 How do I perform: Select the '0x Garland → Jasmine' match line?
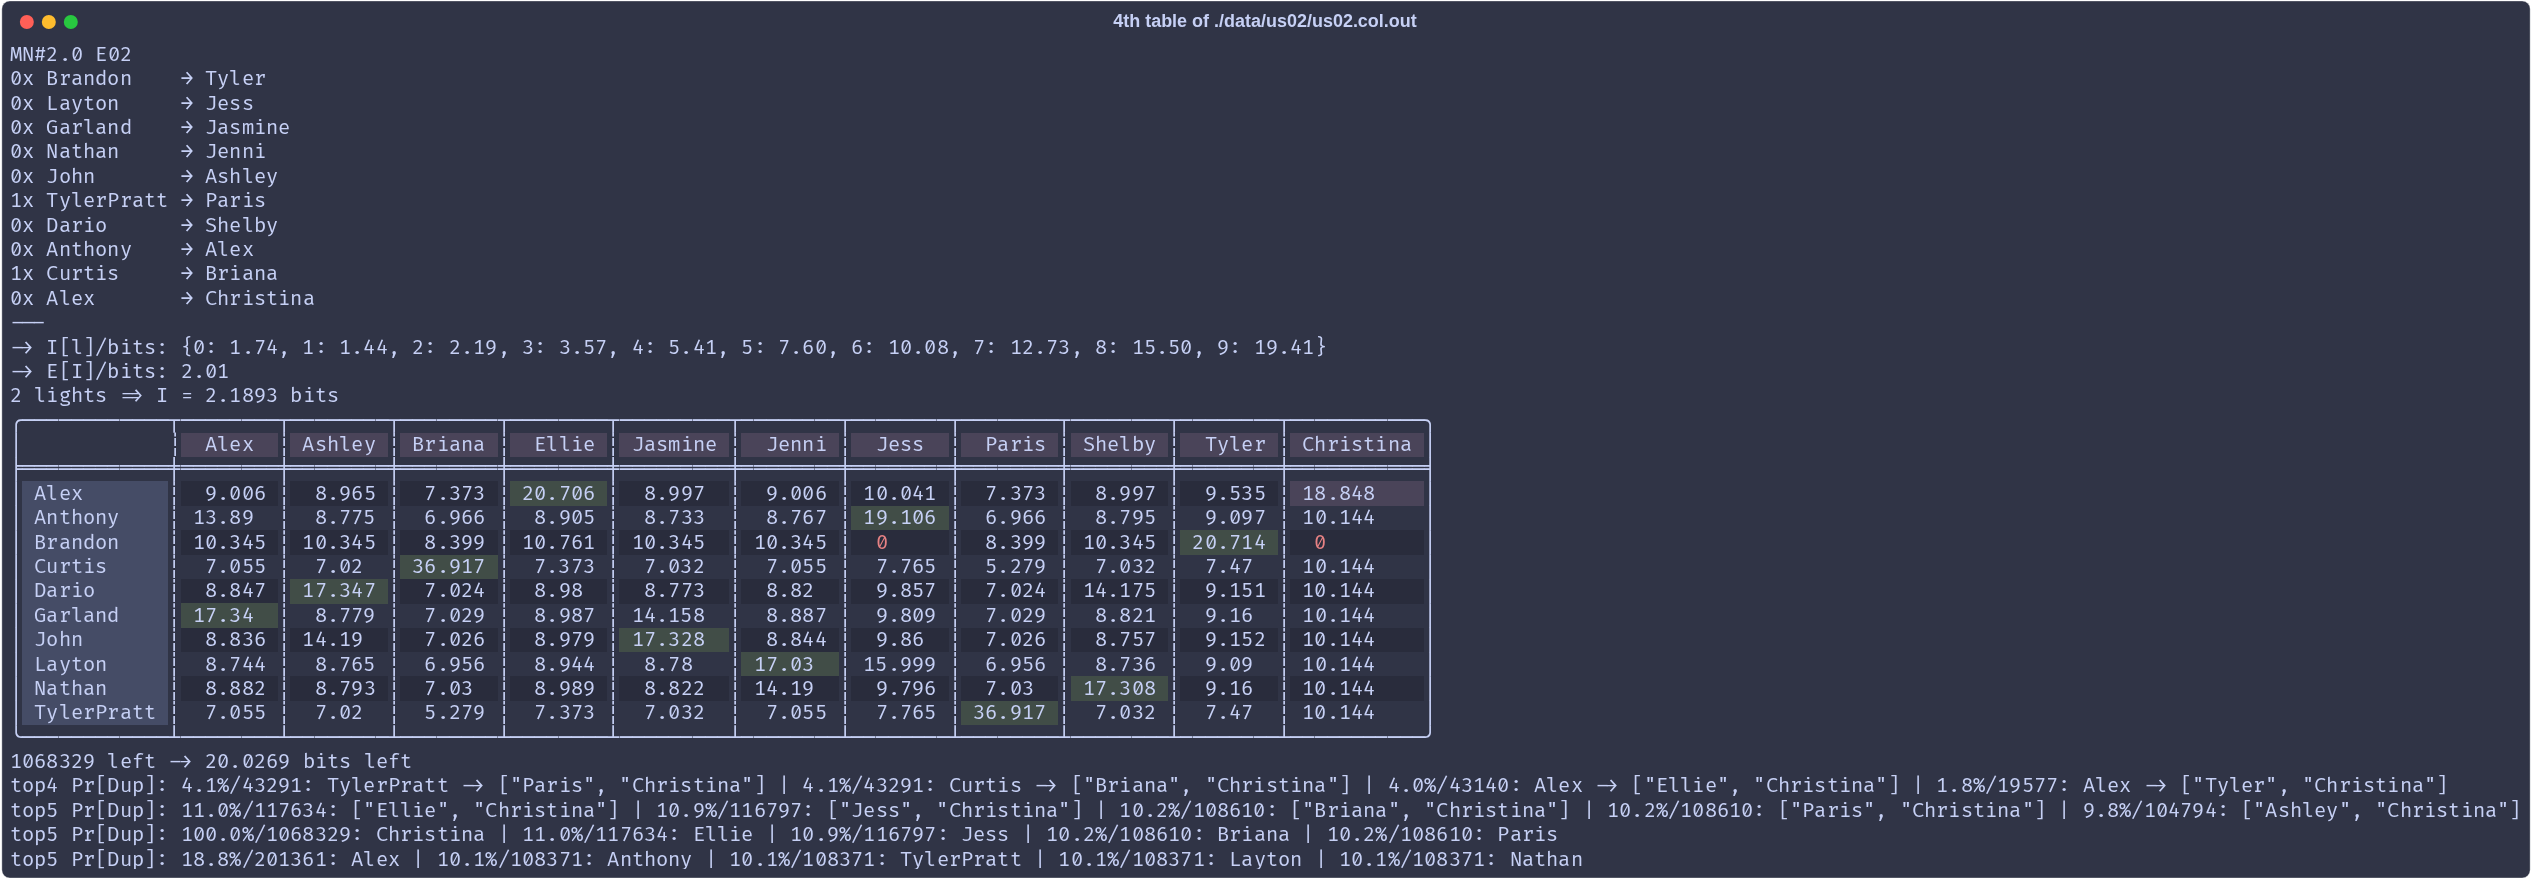point(150,127)
